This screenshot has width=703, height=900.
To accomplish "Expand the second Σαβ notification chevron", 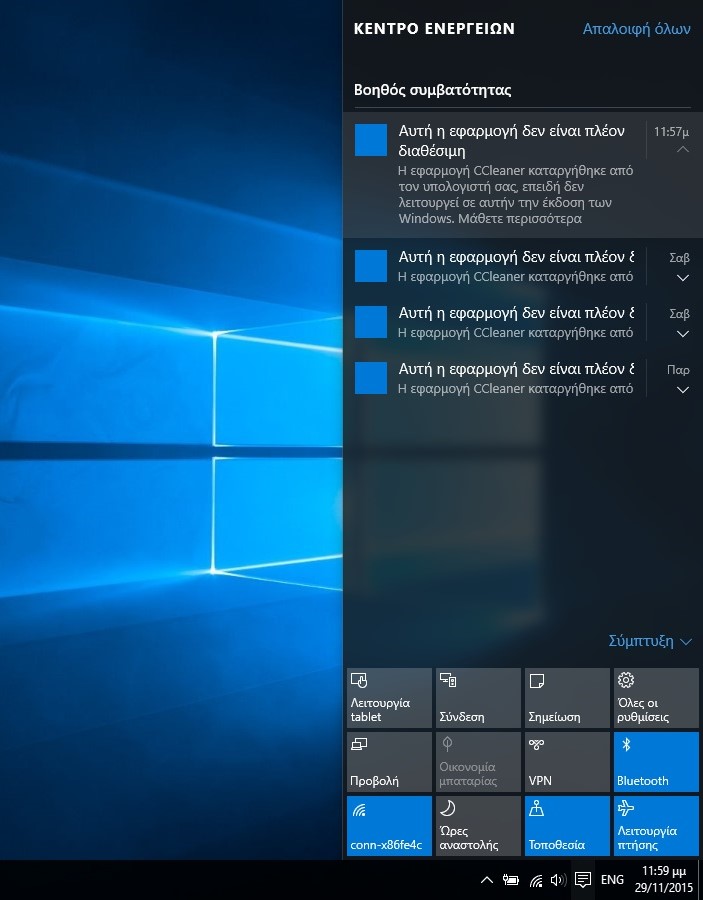I will pyautogui.click(x=682, y=334).
